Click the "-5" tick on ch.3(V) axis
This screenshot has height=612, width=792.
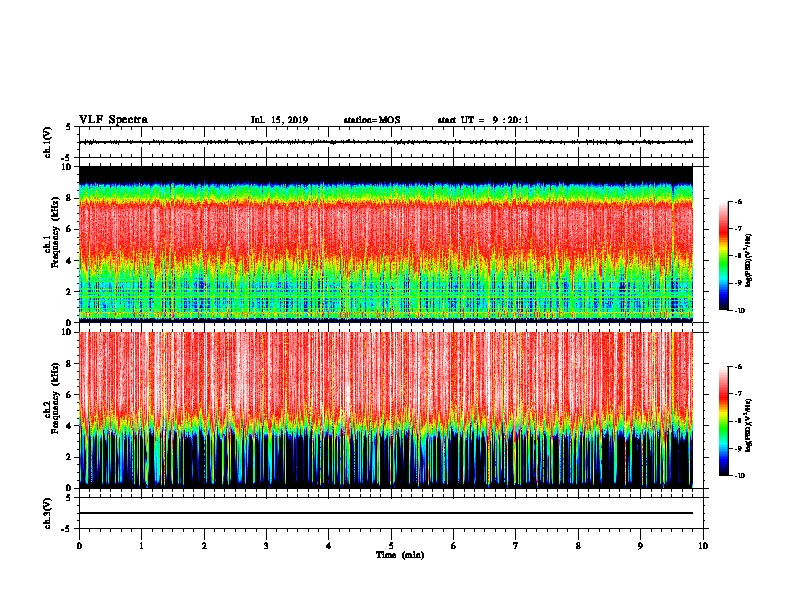67,529
